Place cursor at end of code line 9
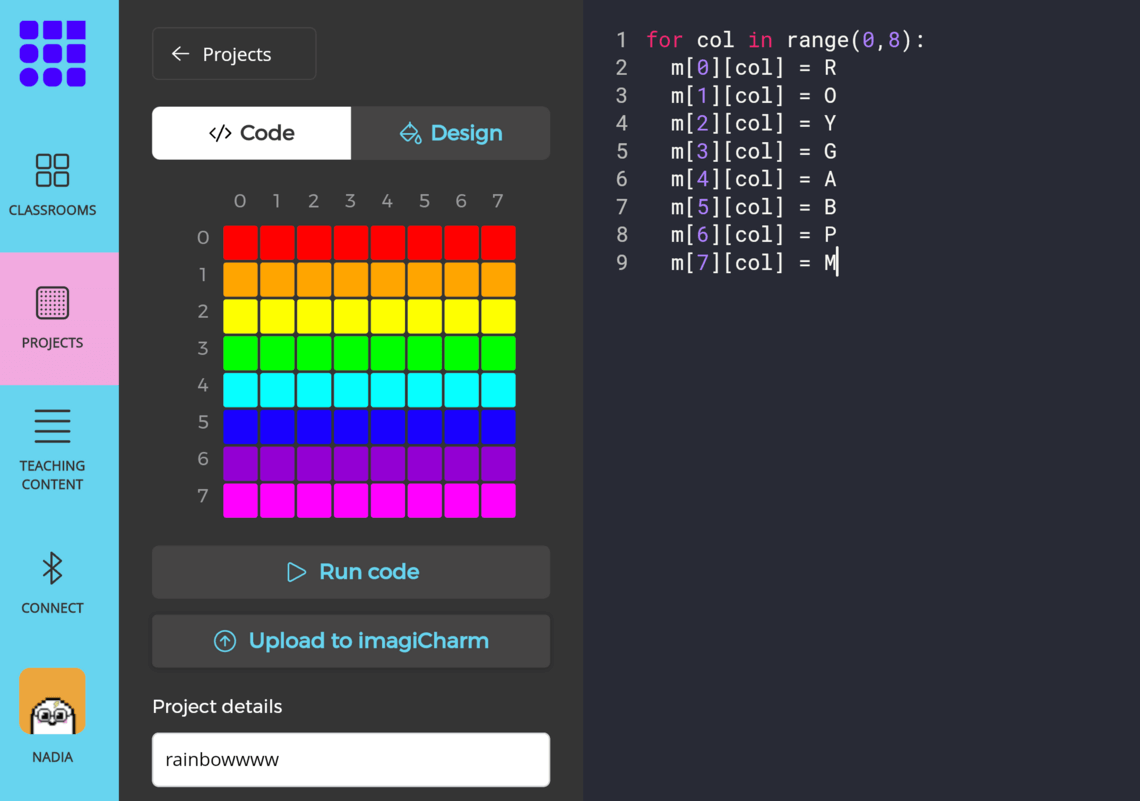Viewport: 1140px width, 801px height. coord(838,263)
